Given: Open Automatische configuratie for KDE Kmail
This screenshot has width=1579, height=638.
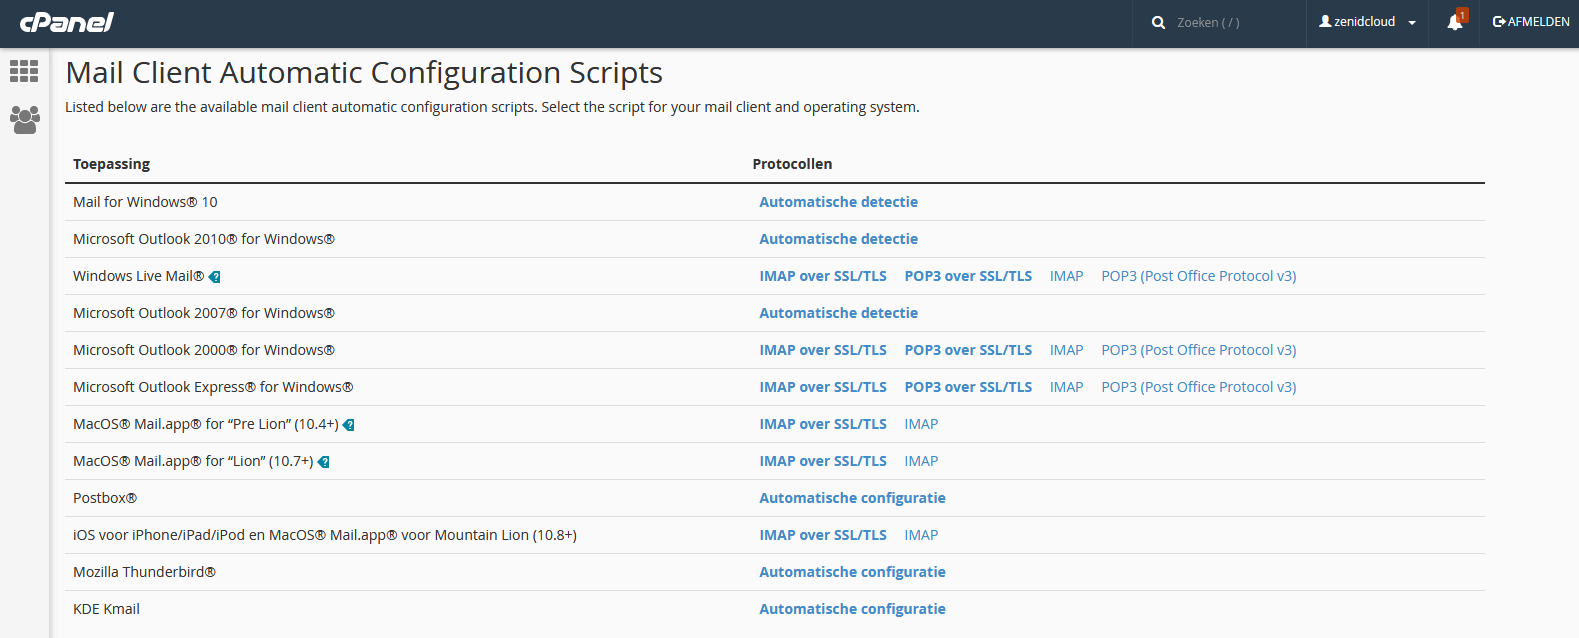Looking at the screenshot, I should click(852, 609).
